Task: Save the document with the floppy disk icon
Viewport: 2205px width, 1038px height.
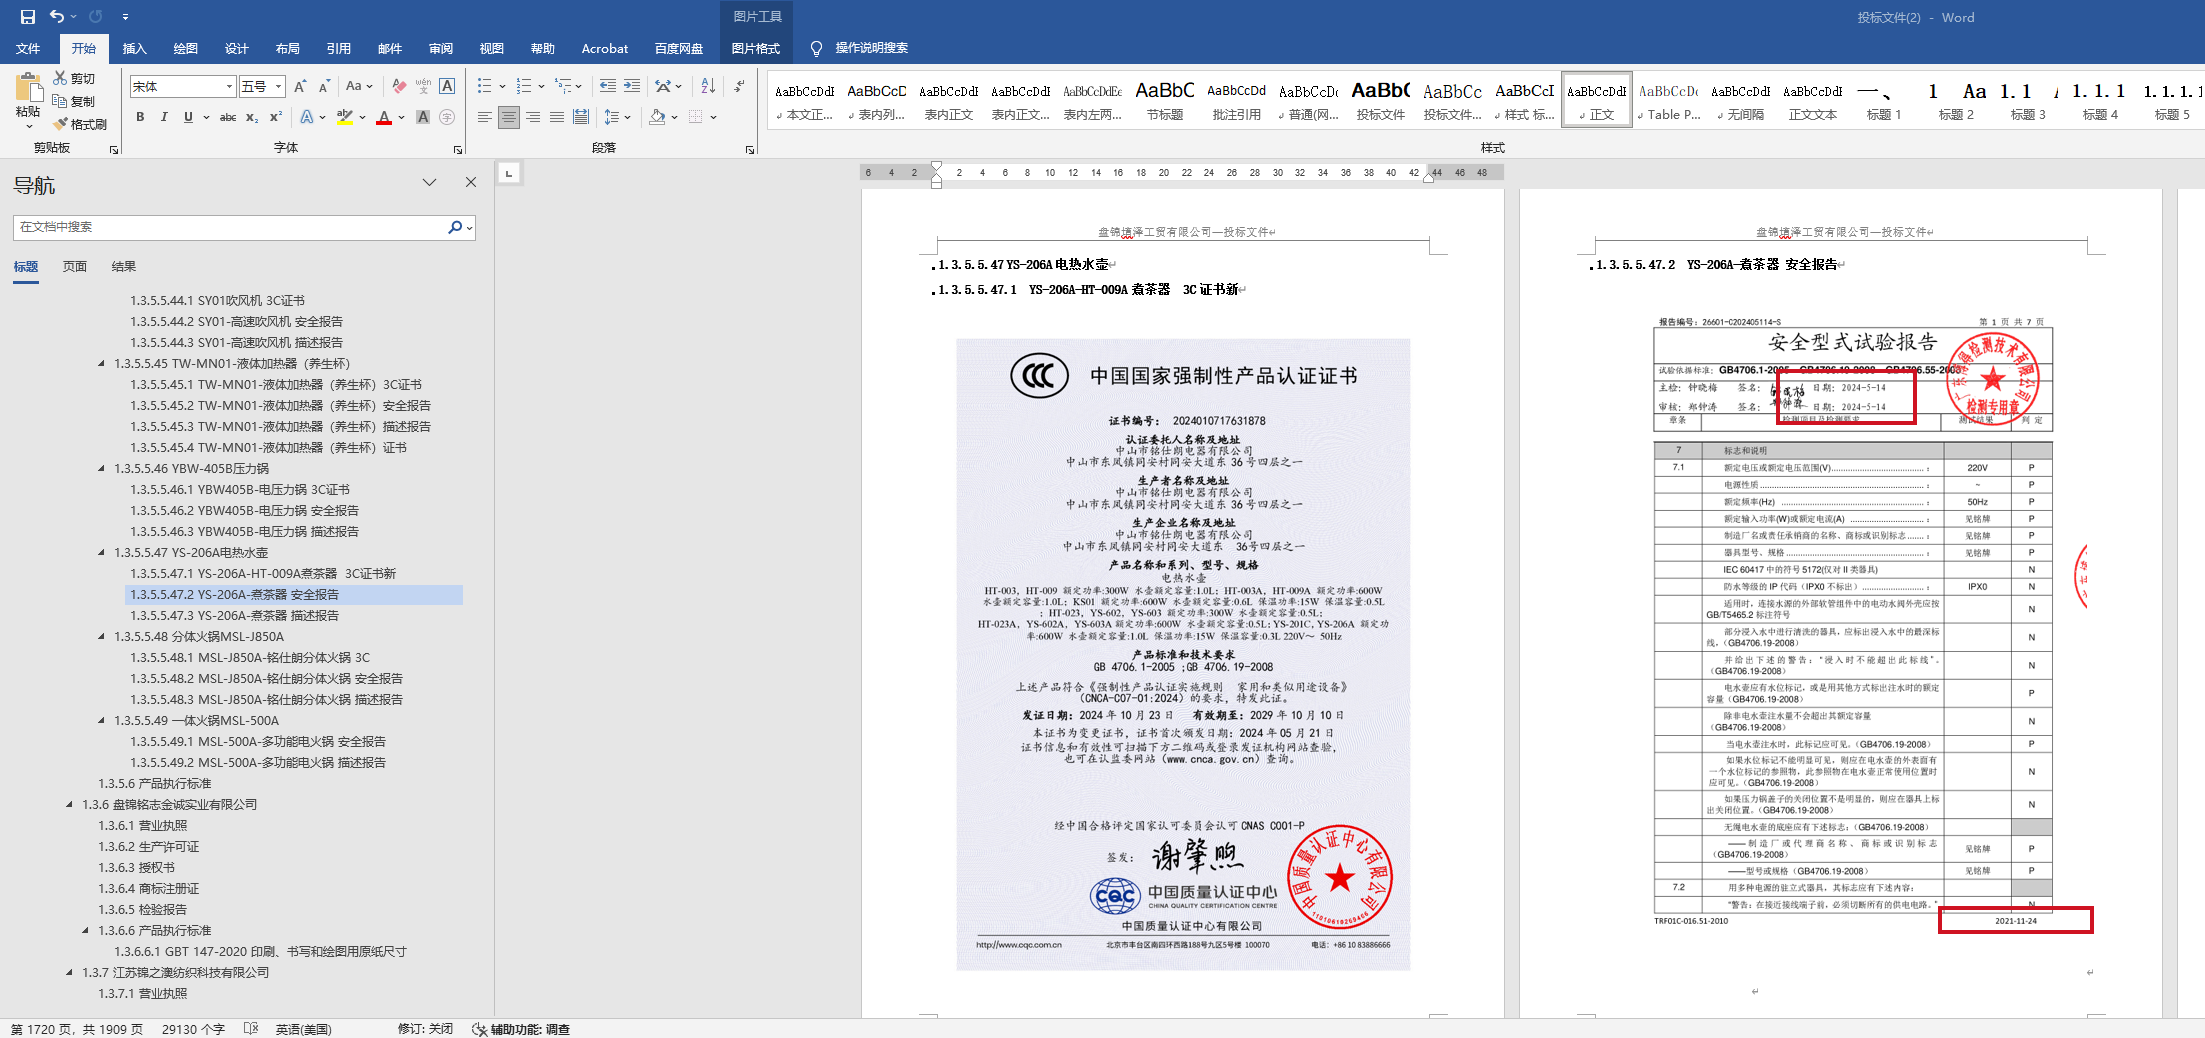Action: tap(27, 17)
